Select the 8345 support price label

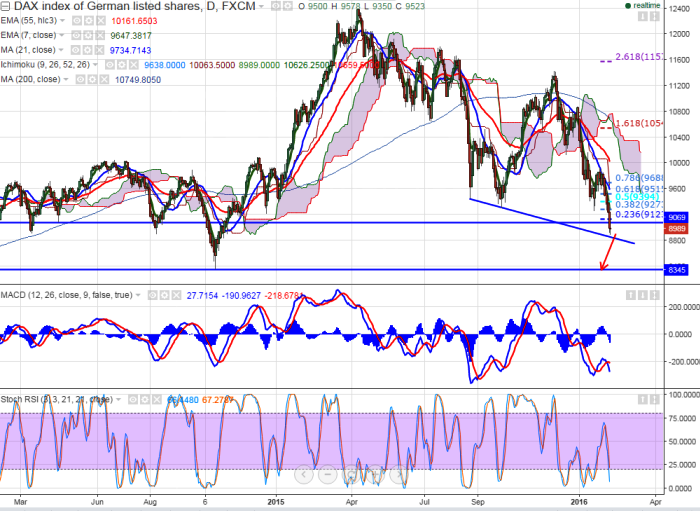click(677, 270)
